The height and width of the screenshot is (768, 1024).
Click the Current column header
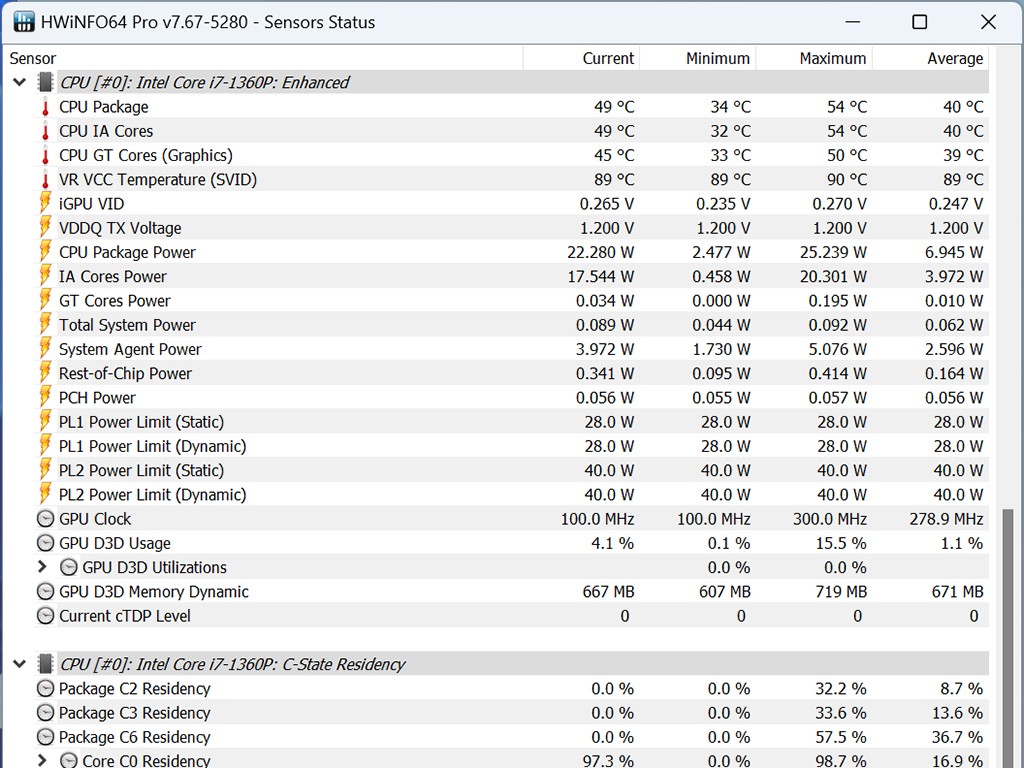(x=608, y=58)
